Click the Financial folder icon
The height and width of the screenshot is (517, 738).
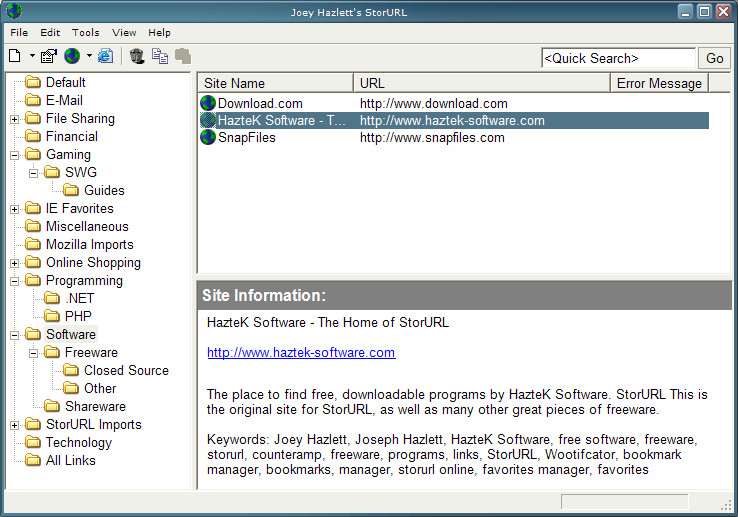[x=33, y=137]
